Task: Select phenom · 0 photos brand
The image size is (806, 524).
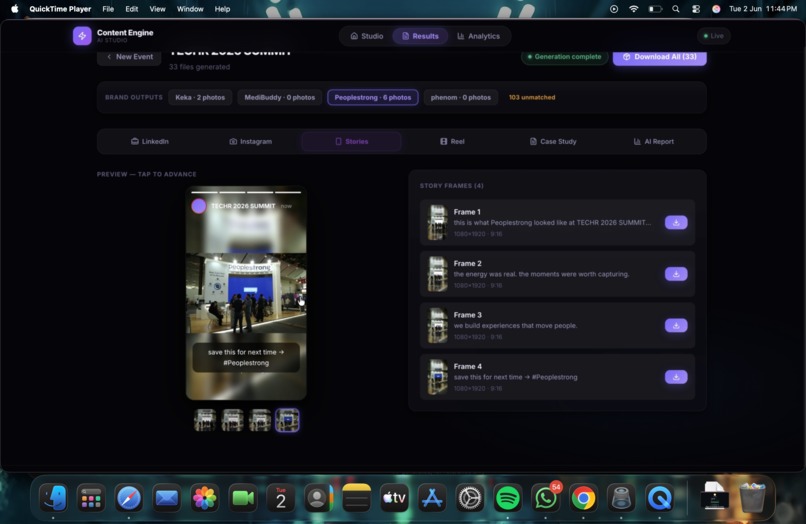Action: pos(461,97)
